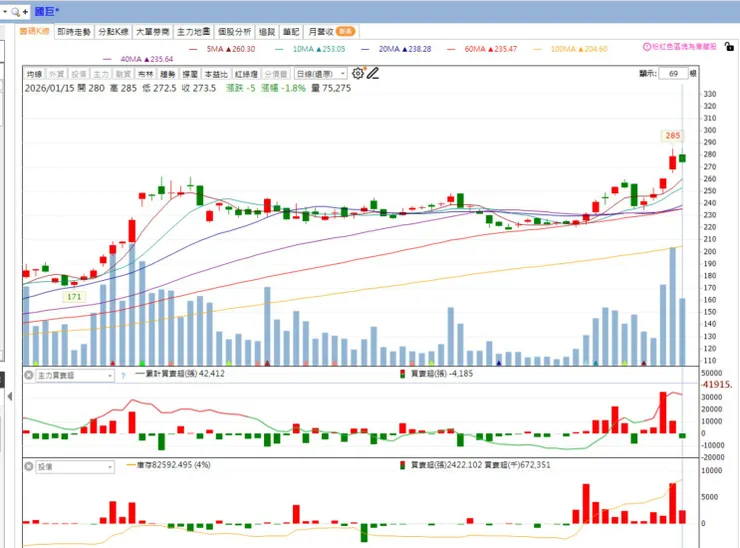Switch to the 追蹤 tab
The height and width of the screenshot is (548, 740).
coord(267,32)
